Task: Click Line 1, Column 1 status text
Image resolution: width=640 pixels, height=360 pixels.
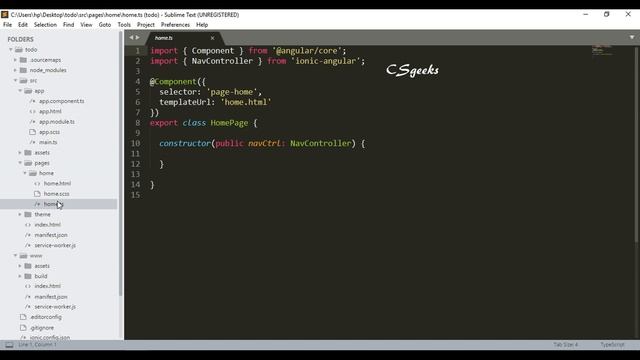Action: click(38, 345)
